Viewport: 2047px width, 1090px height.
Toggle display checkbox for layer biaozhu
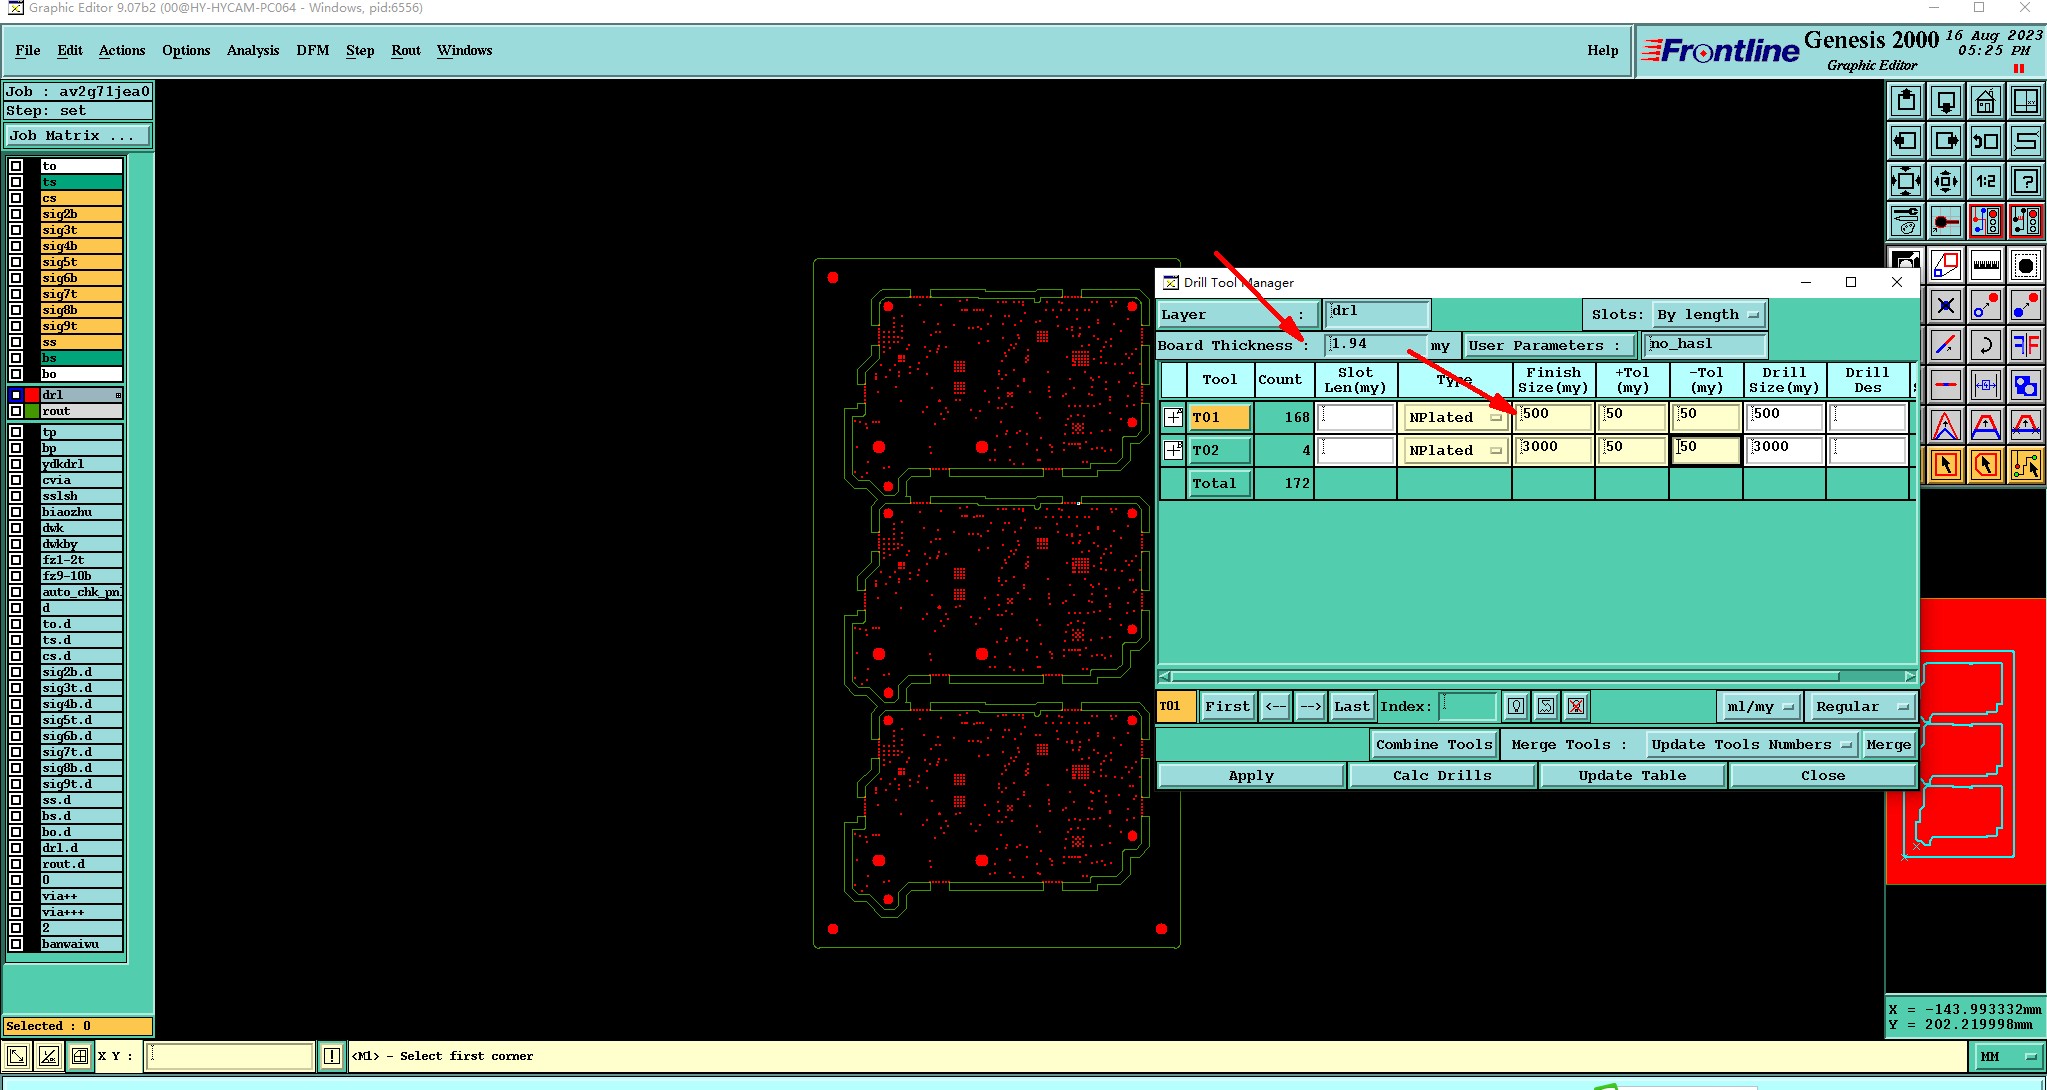click(16, 512)
